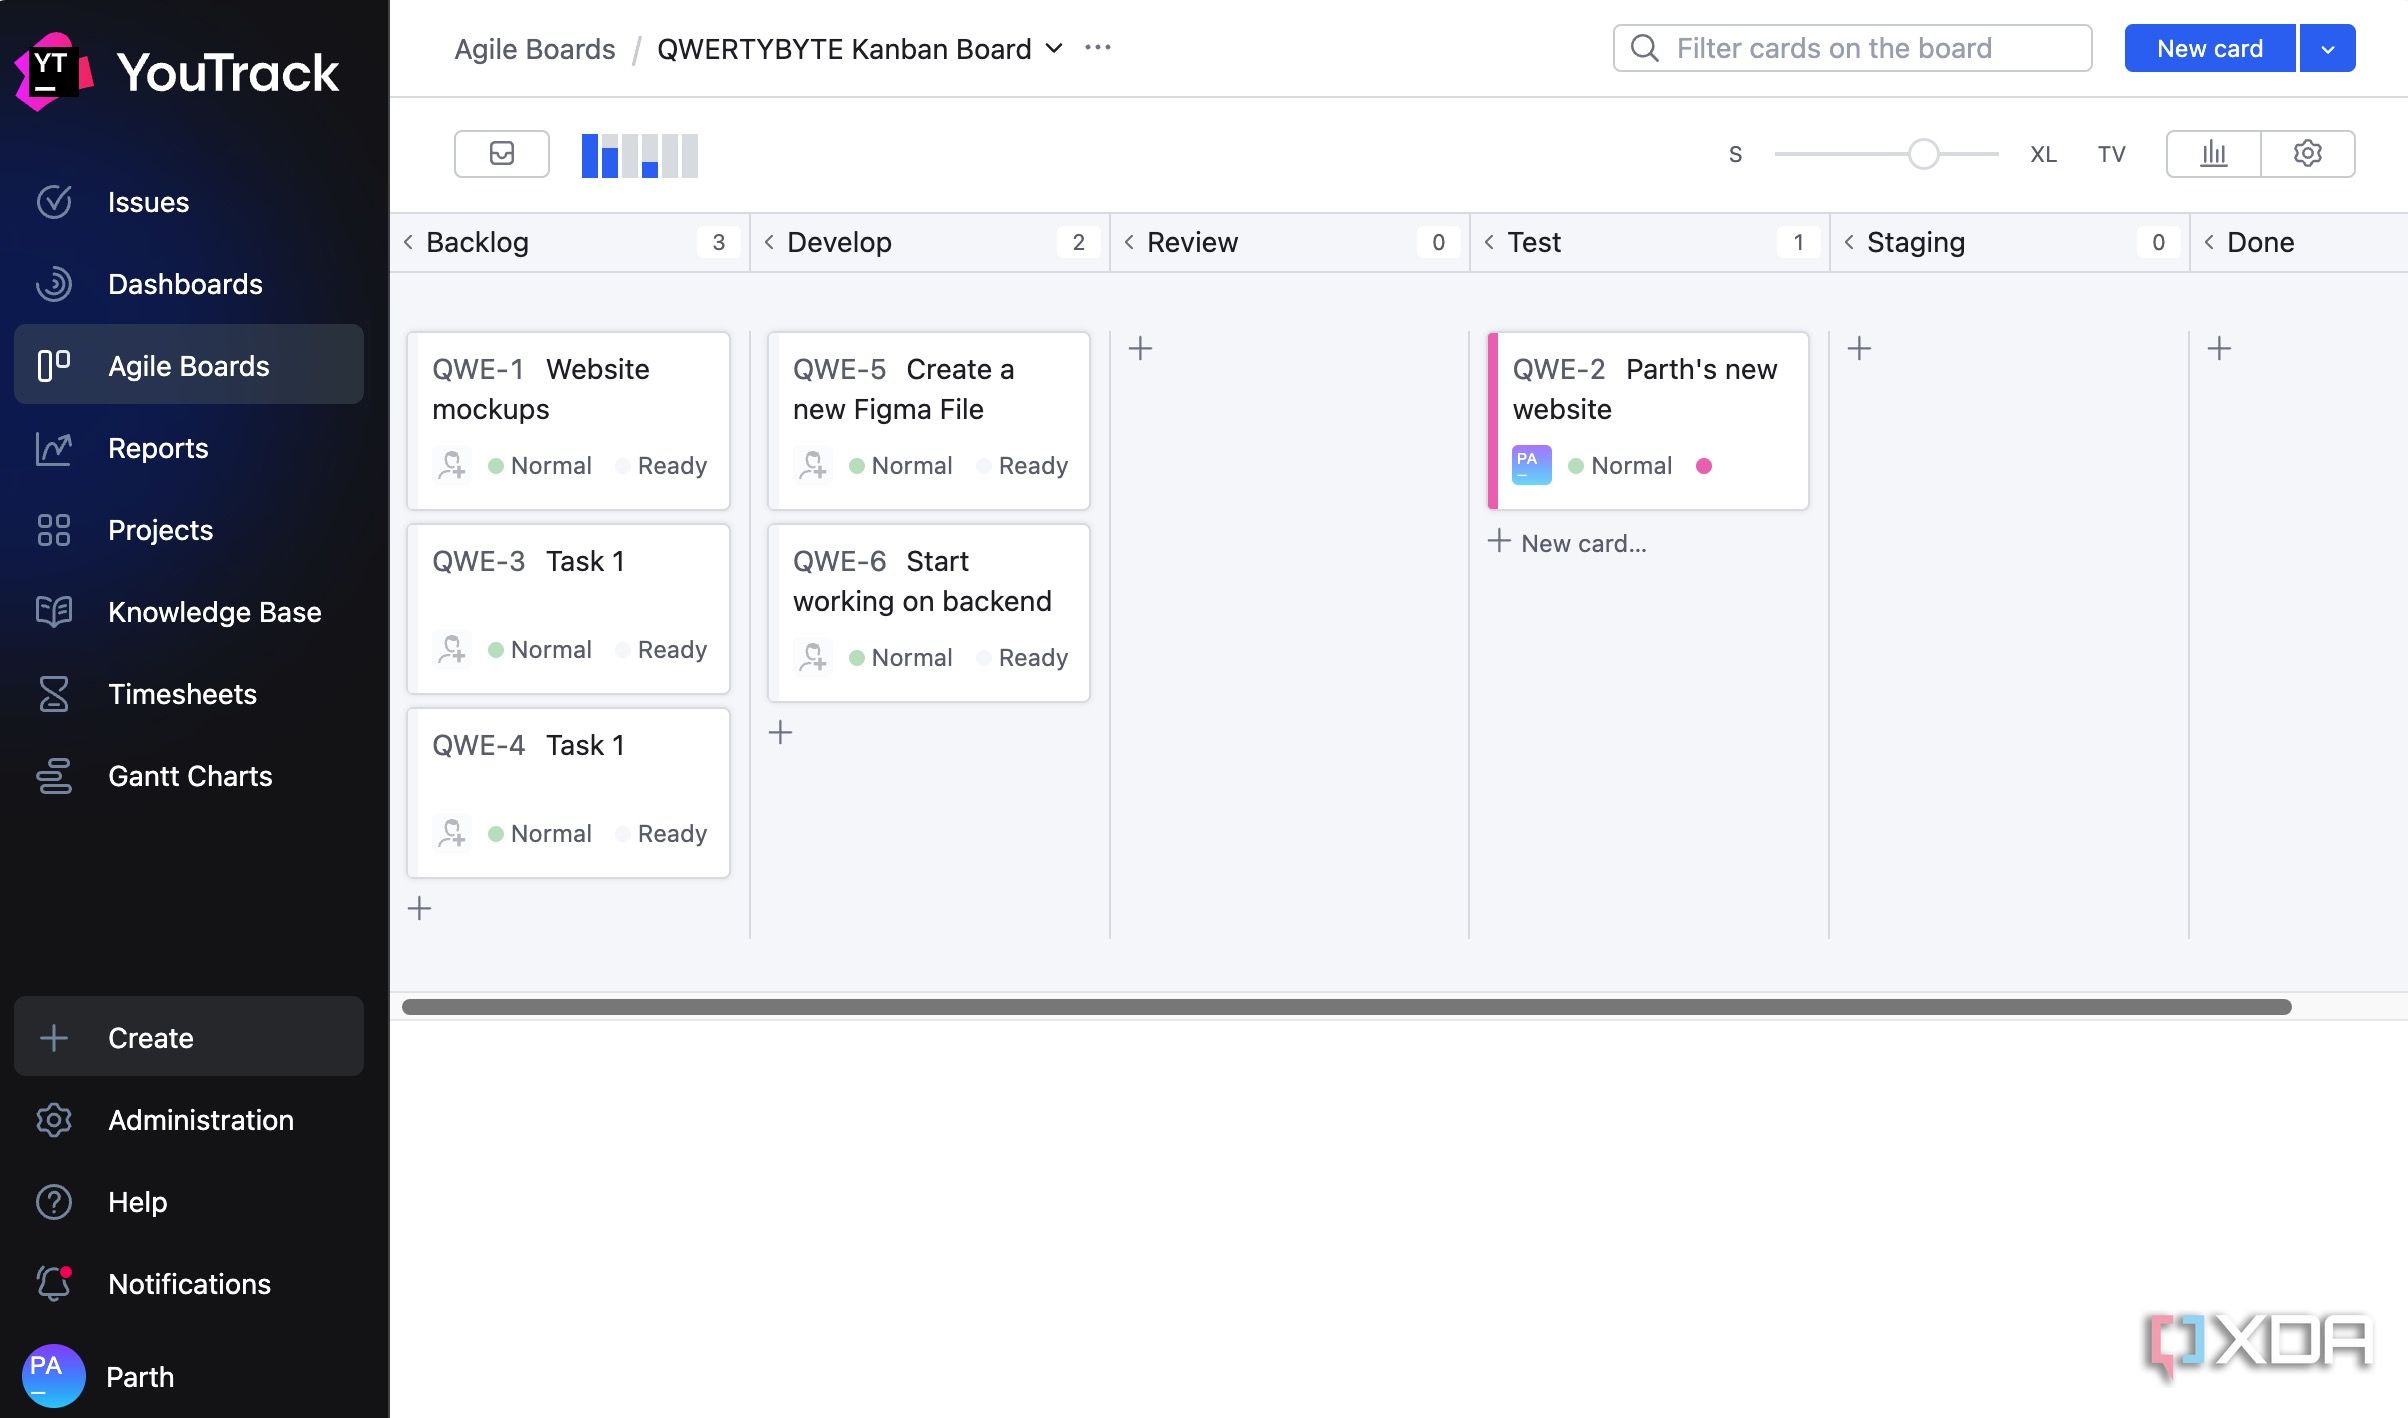Open the three-dots board options menu
The image size is (2408, 1418).
click(x=1098, y=48)
